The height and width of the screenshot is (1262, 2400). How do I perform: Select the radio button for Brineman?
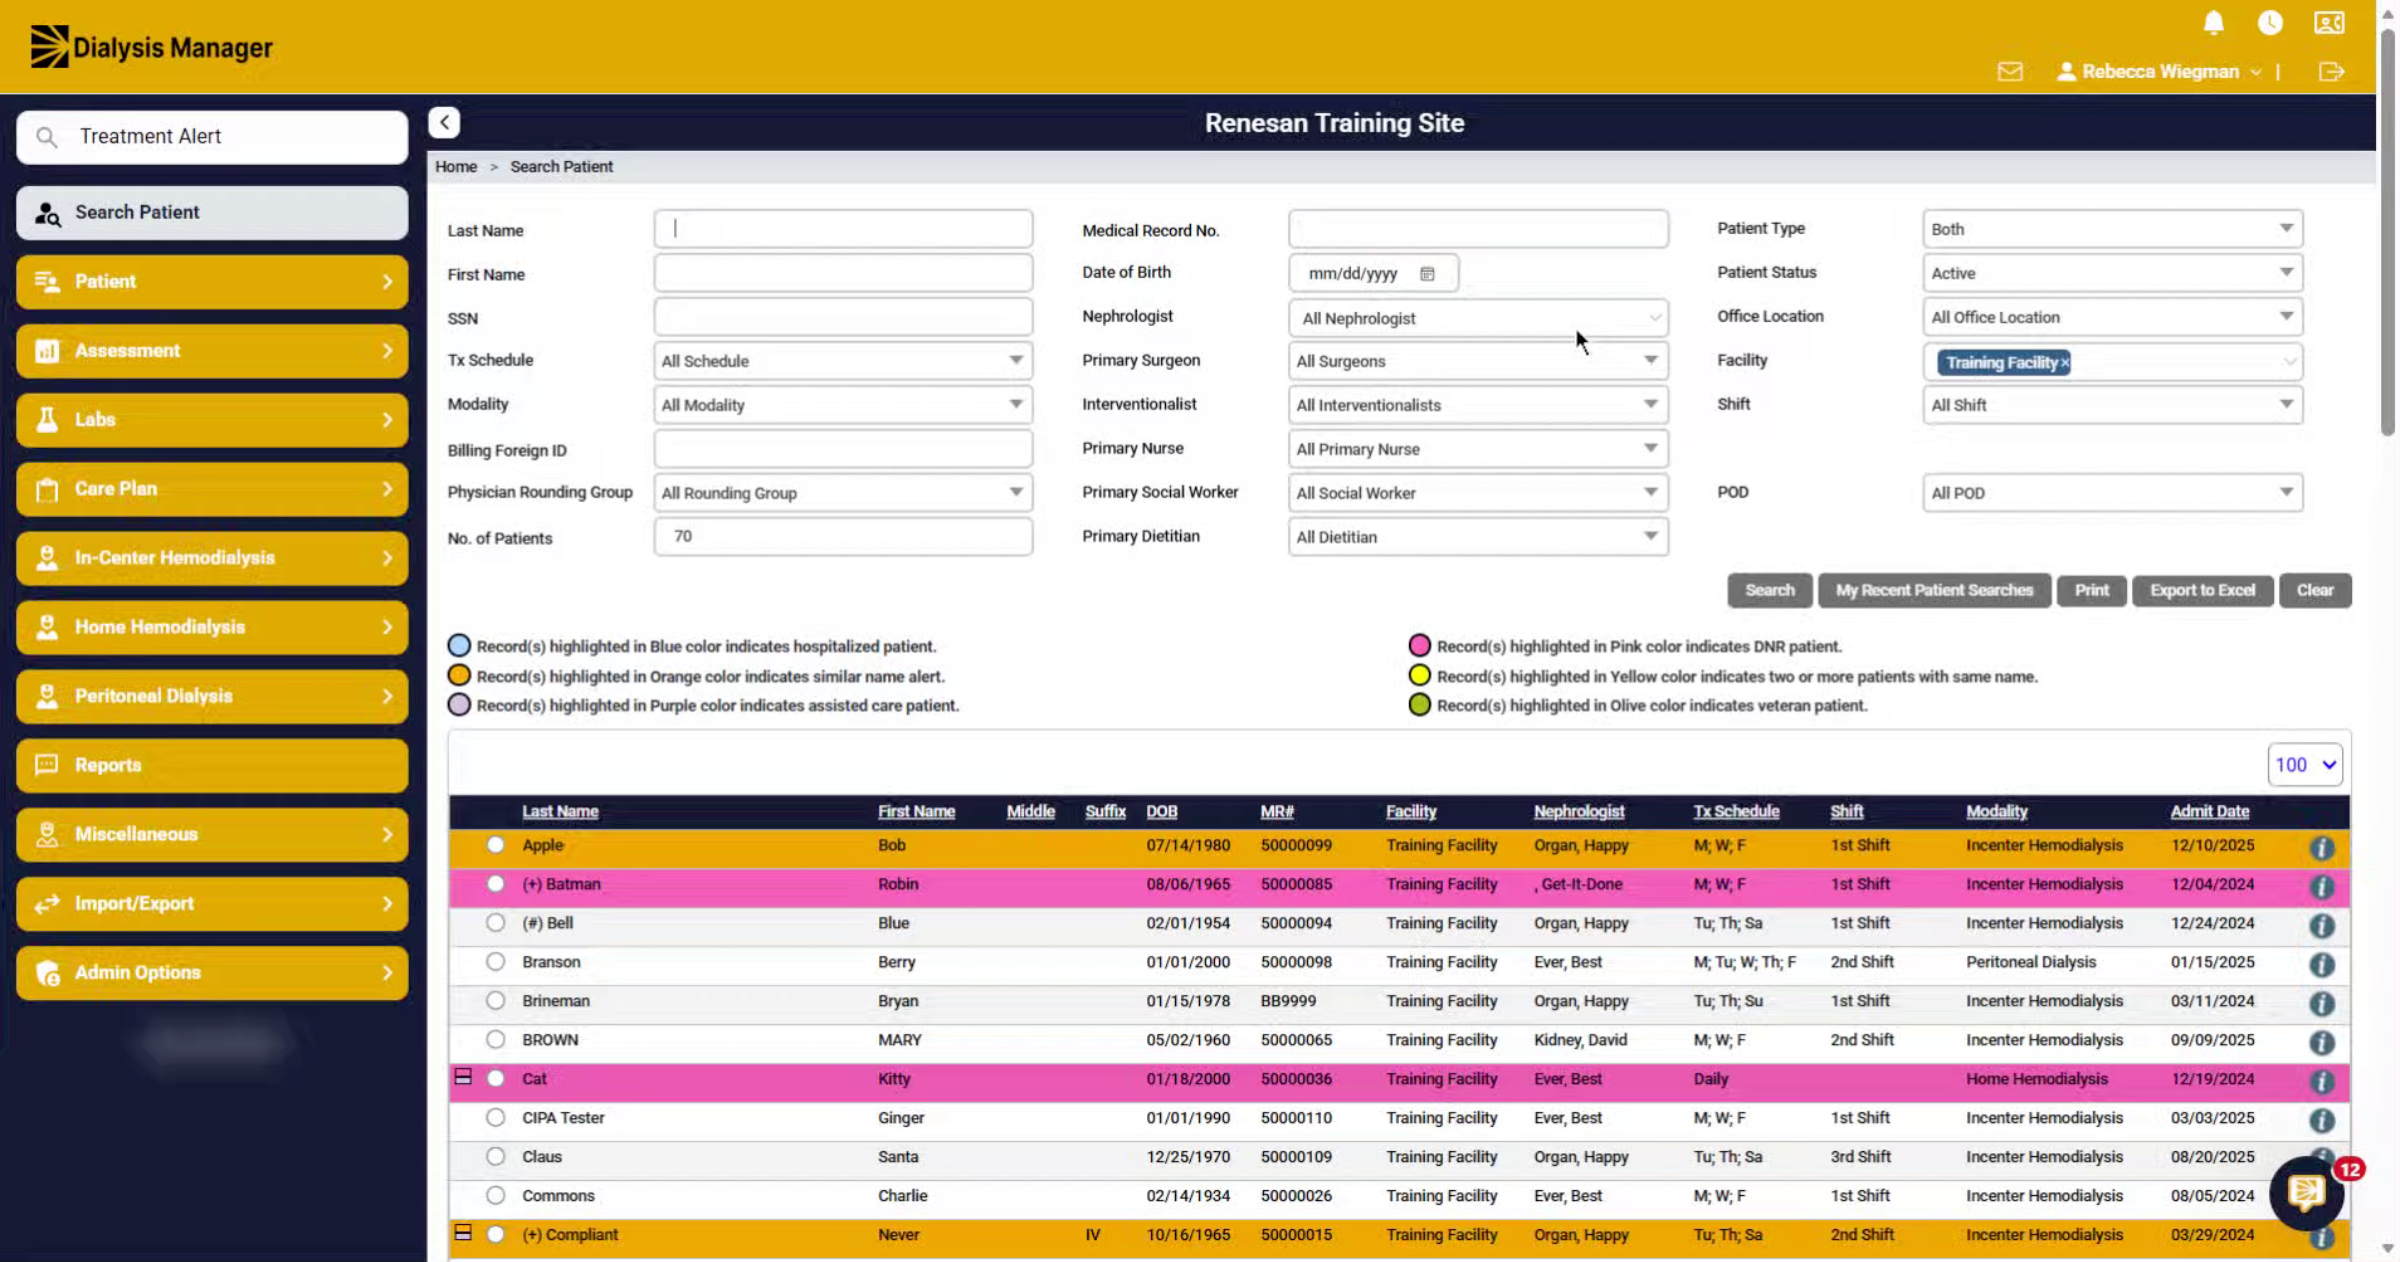[495, 1000]
